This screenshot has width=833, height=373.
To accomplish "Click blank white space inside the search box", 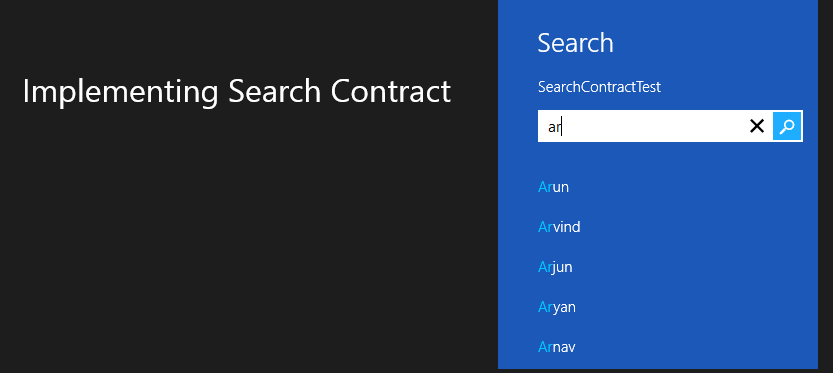I will 653,126.
